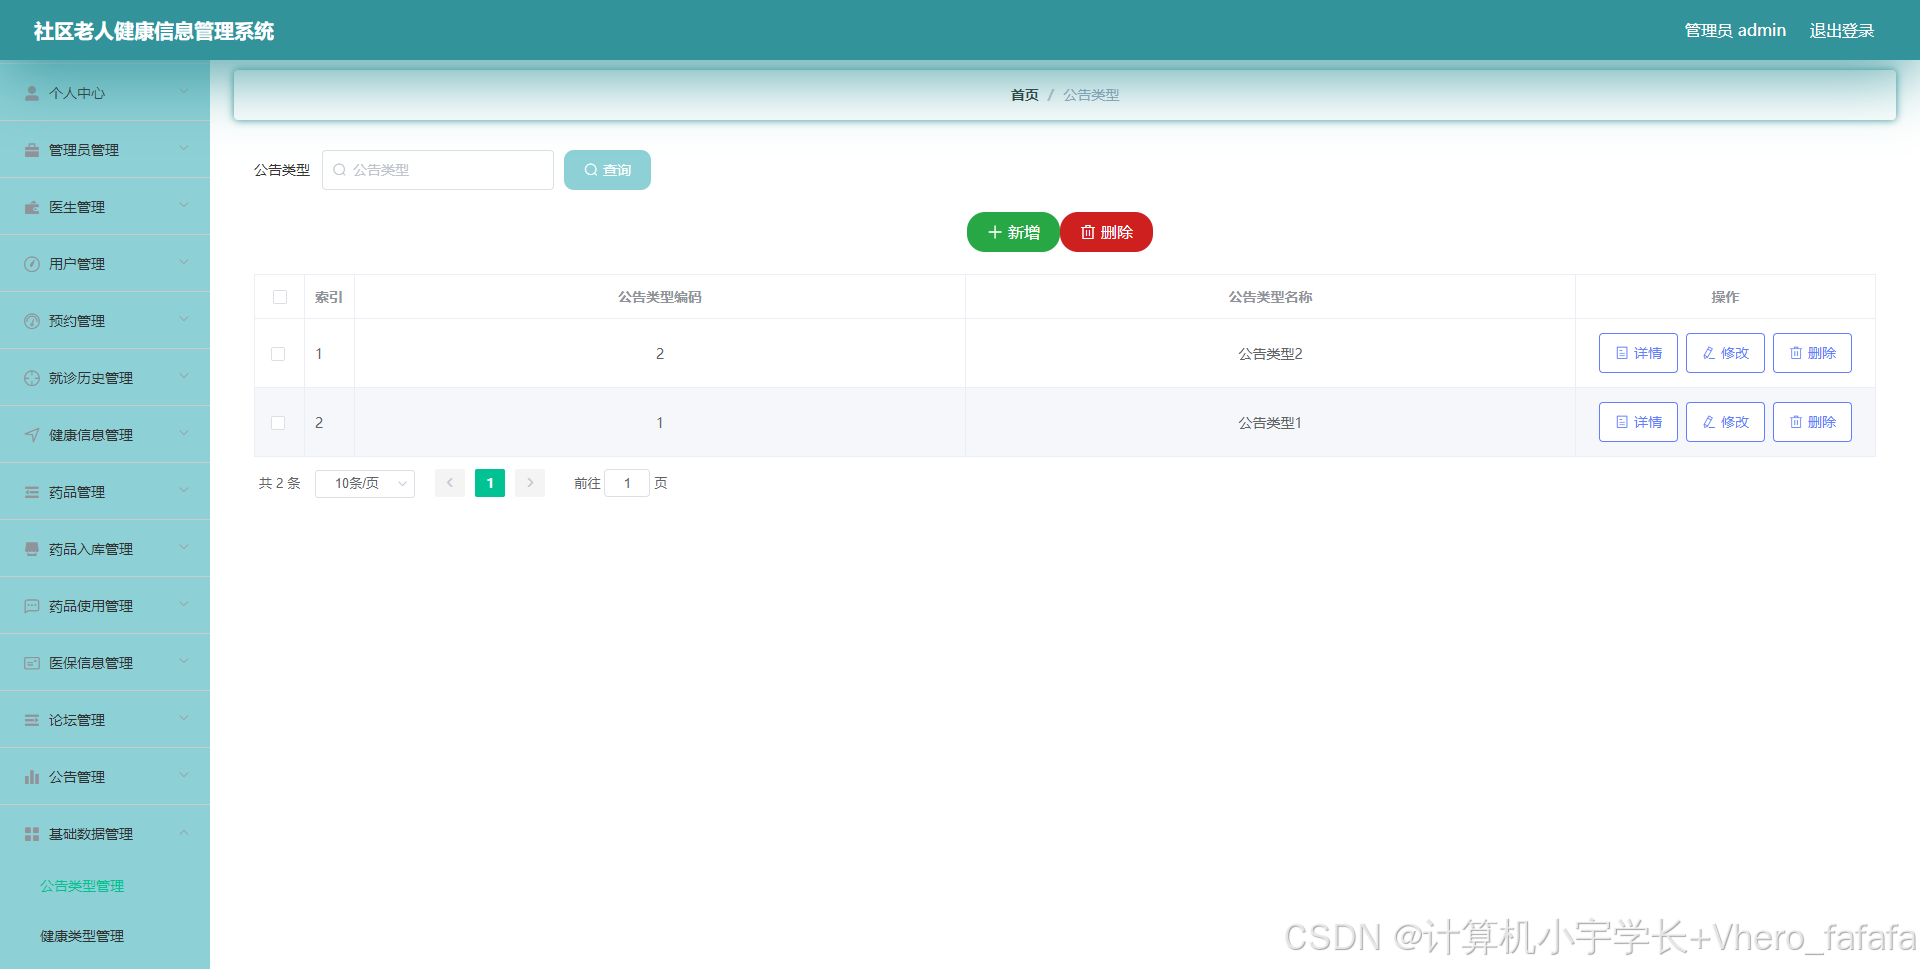
Task: Open the 10条/页 page size dropdown
Action: click(364, 483)
